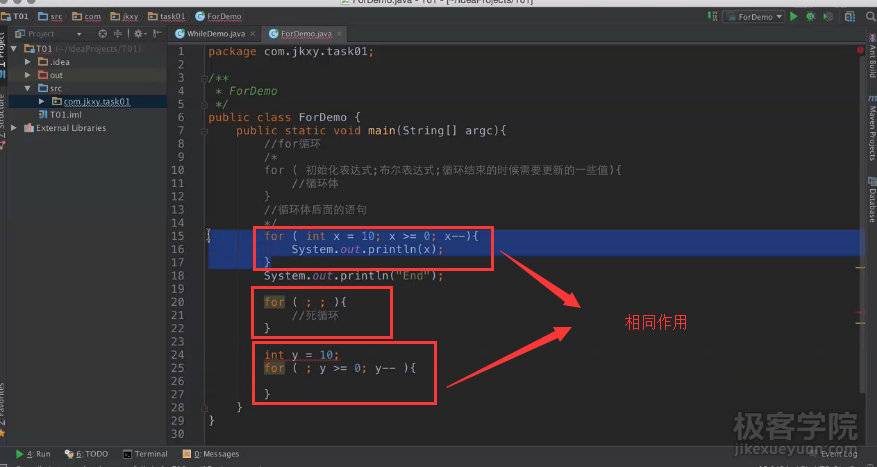Click the System.out.println("End") statement
Screen dimensions: 877x467
353,276
